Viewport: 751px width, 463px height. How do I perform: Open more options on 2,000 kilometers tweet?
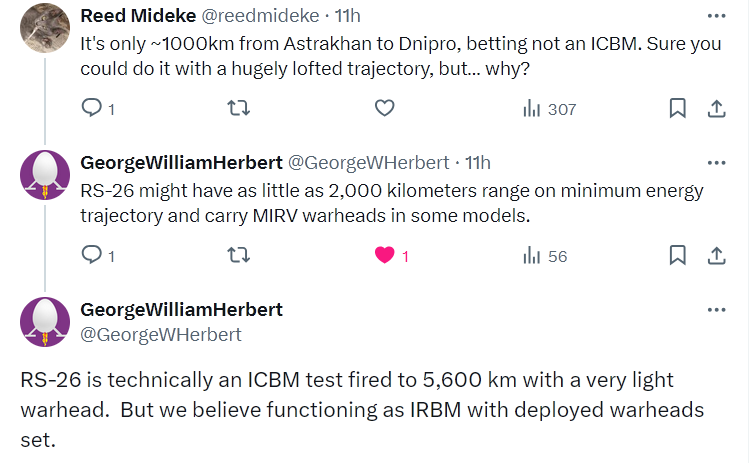tap(716, 162)
